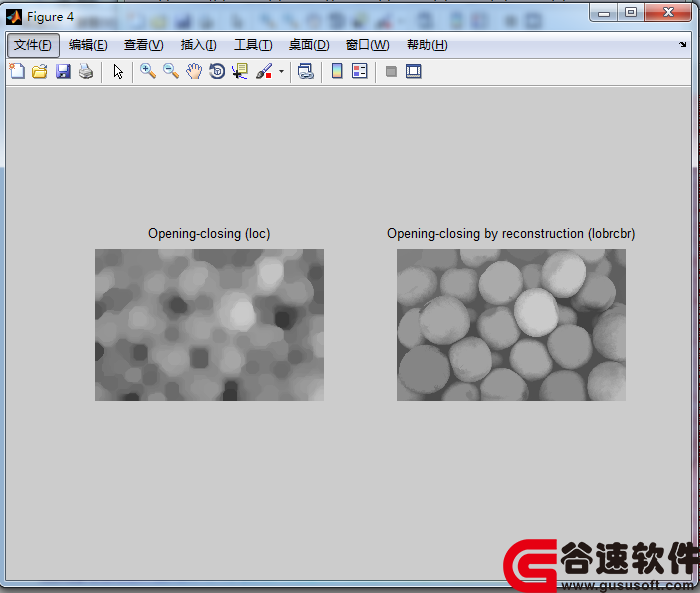Choose the Data Cursor tool
Viewport: 700px width, 593px height.
pyautogui.click(x=240, y=71)
